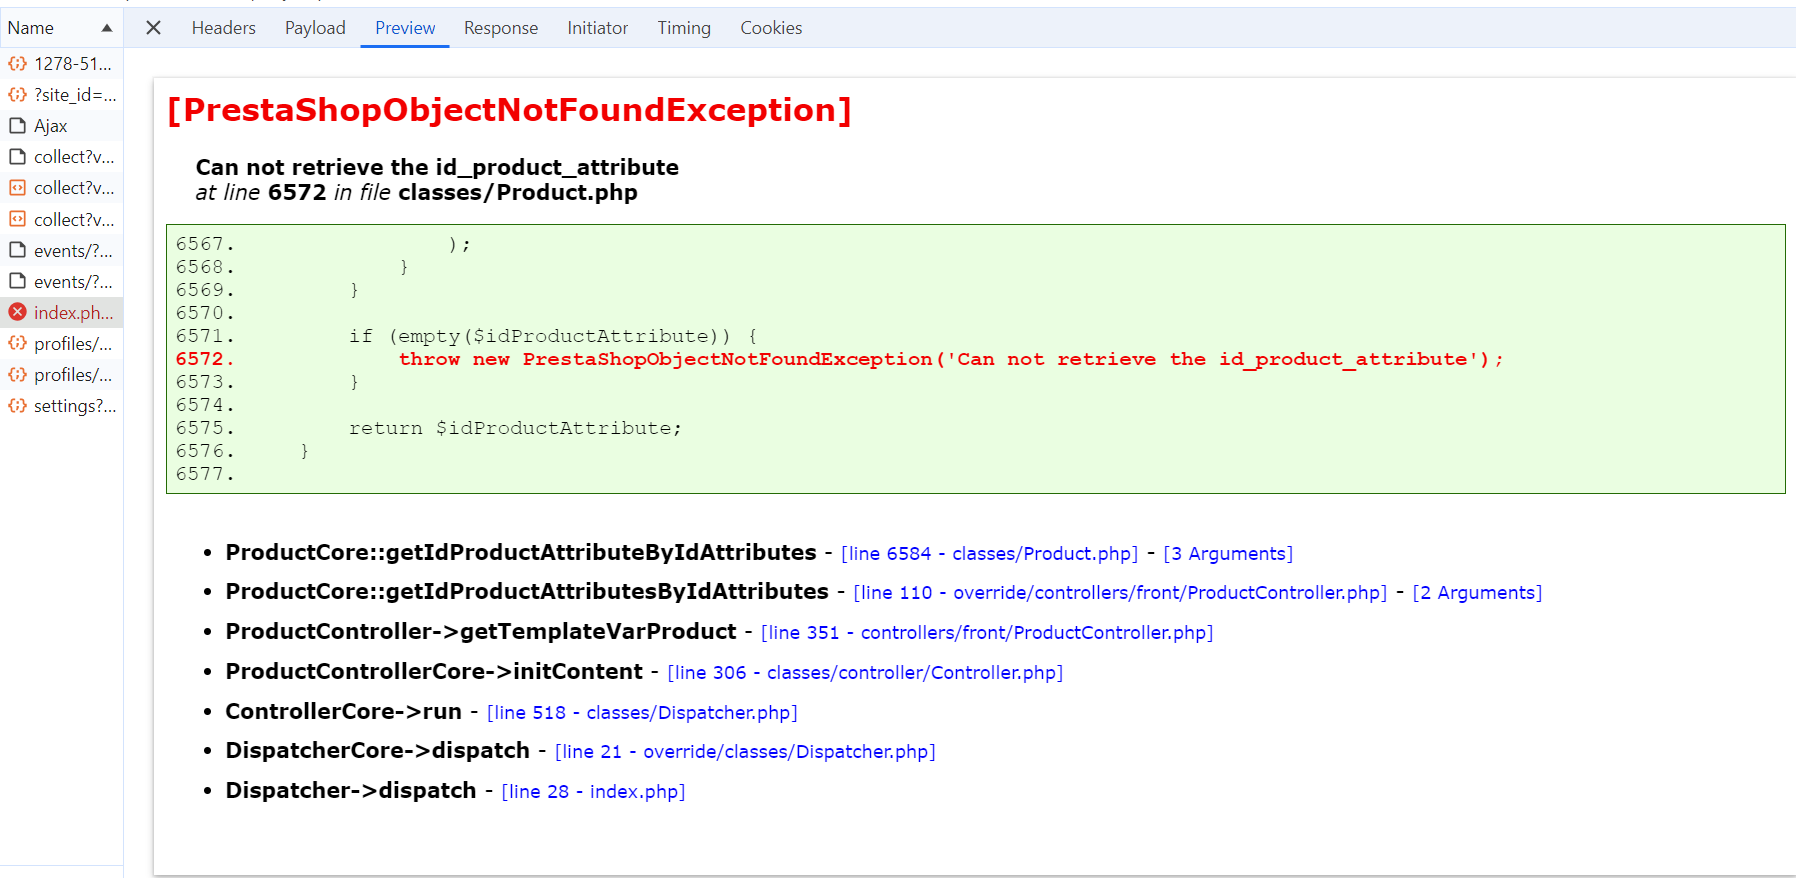Open the Cookies tab
Screen dimensions: 1796x878
771,28
